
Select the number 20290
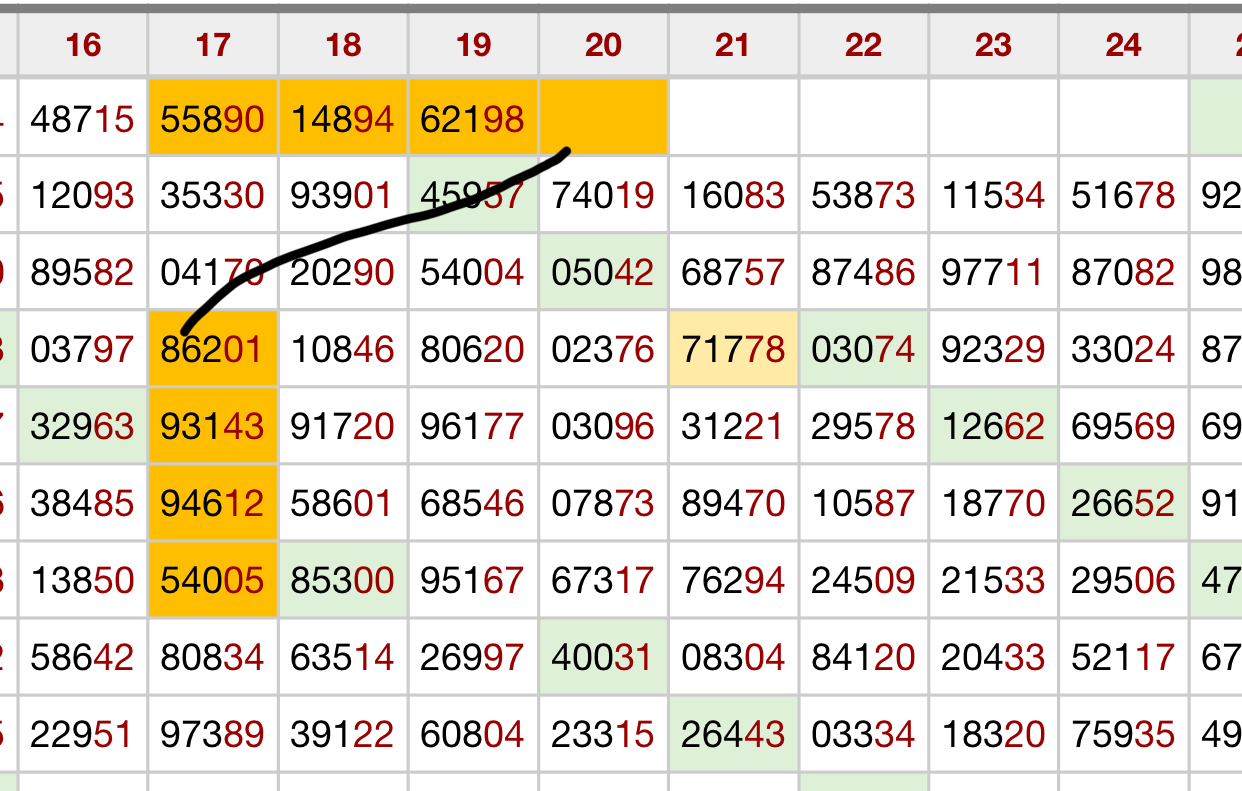343,272
